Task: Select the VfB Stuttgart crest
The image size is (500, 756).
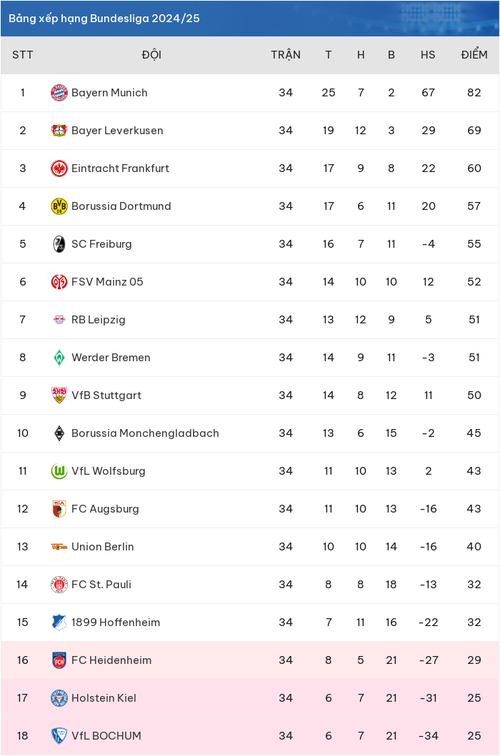Action: point(59,395)
